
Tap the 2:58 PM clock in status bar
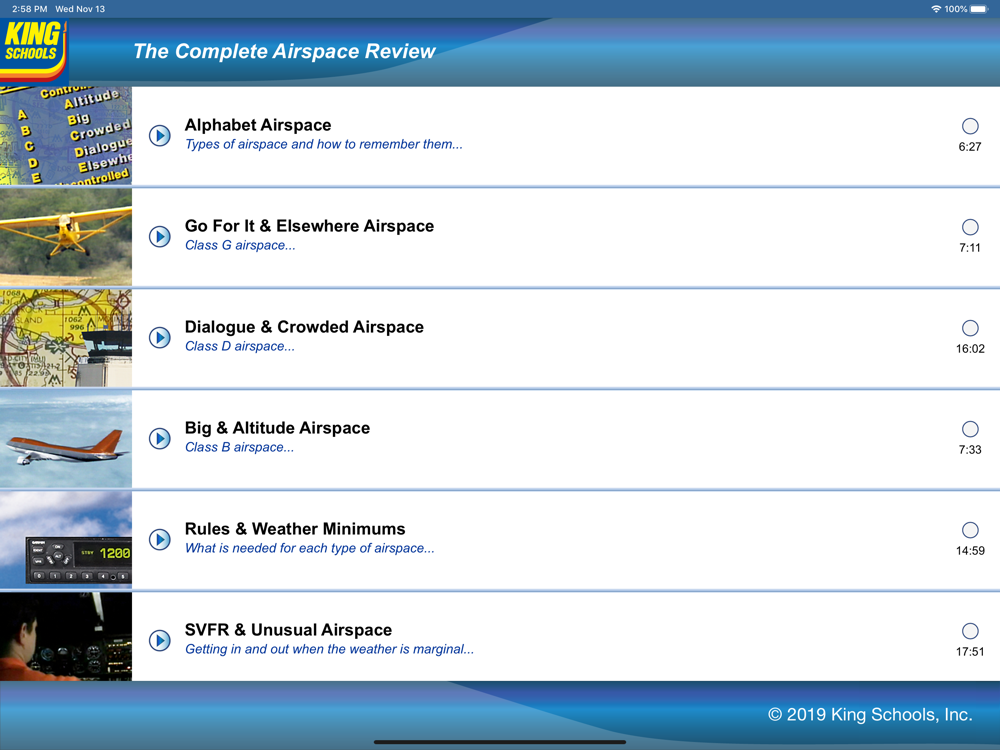point(29,9)
